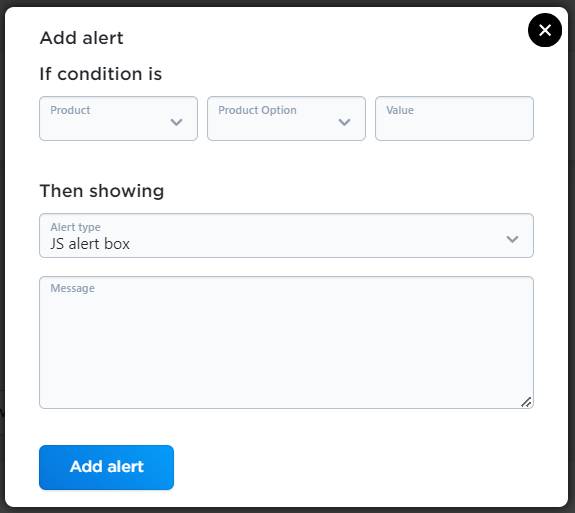Focus the Value input field

tap(454, 118)
